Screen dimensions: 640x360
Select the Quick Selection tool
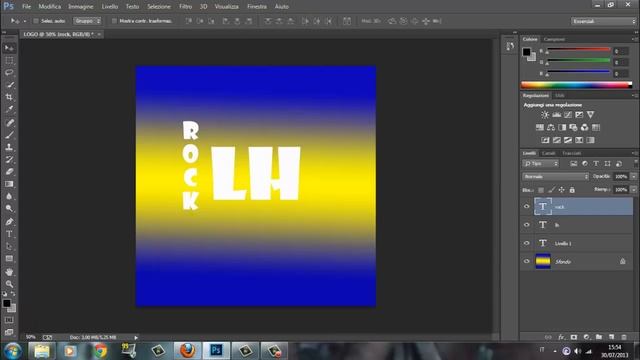coord(9,85)
